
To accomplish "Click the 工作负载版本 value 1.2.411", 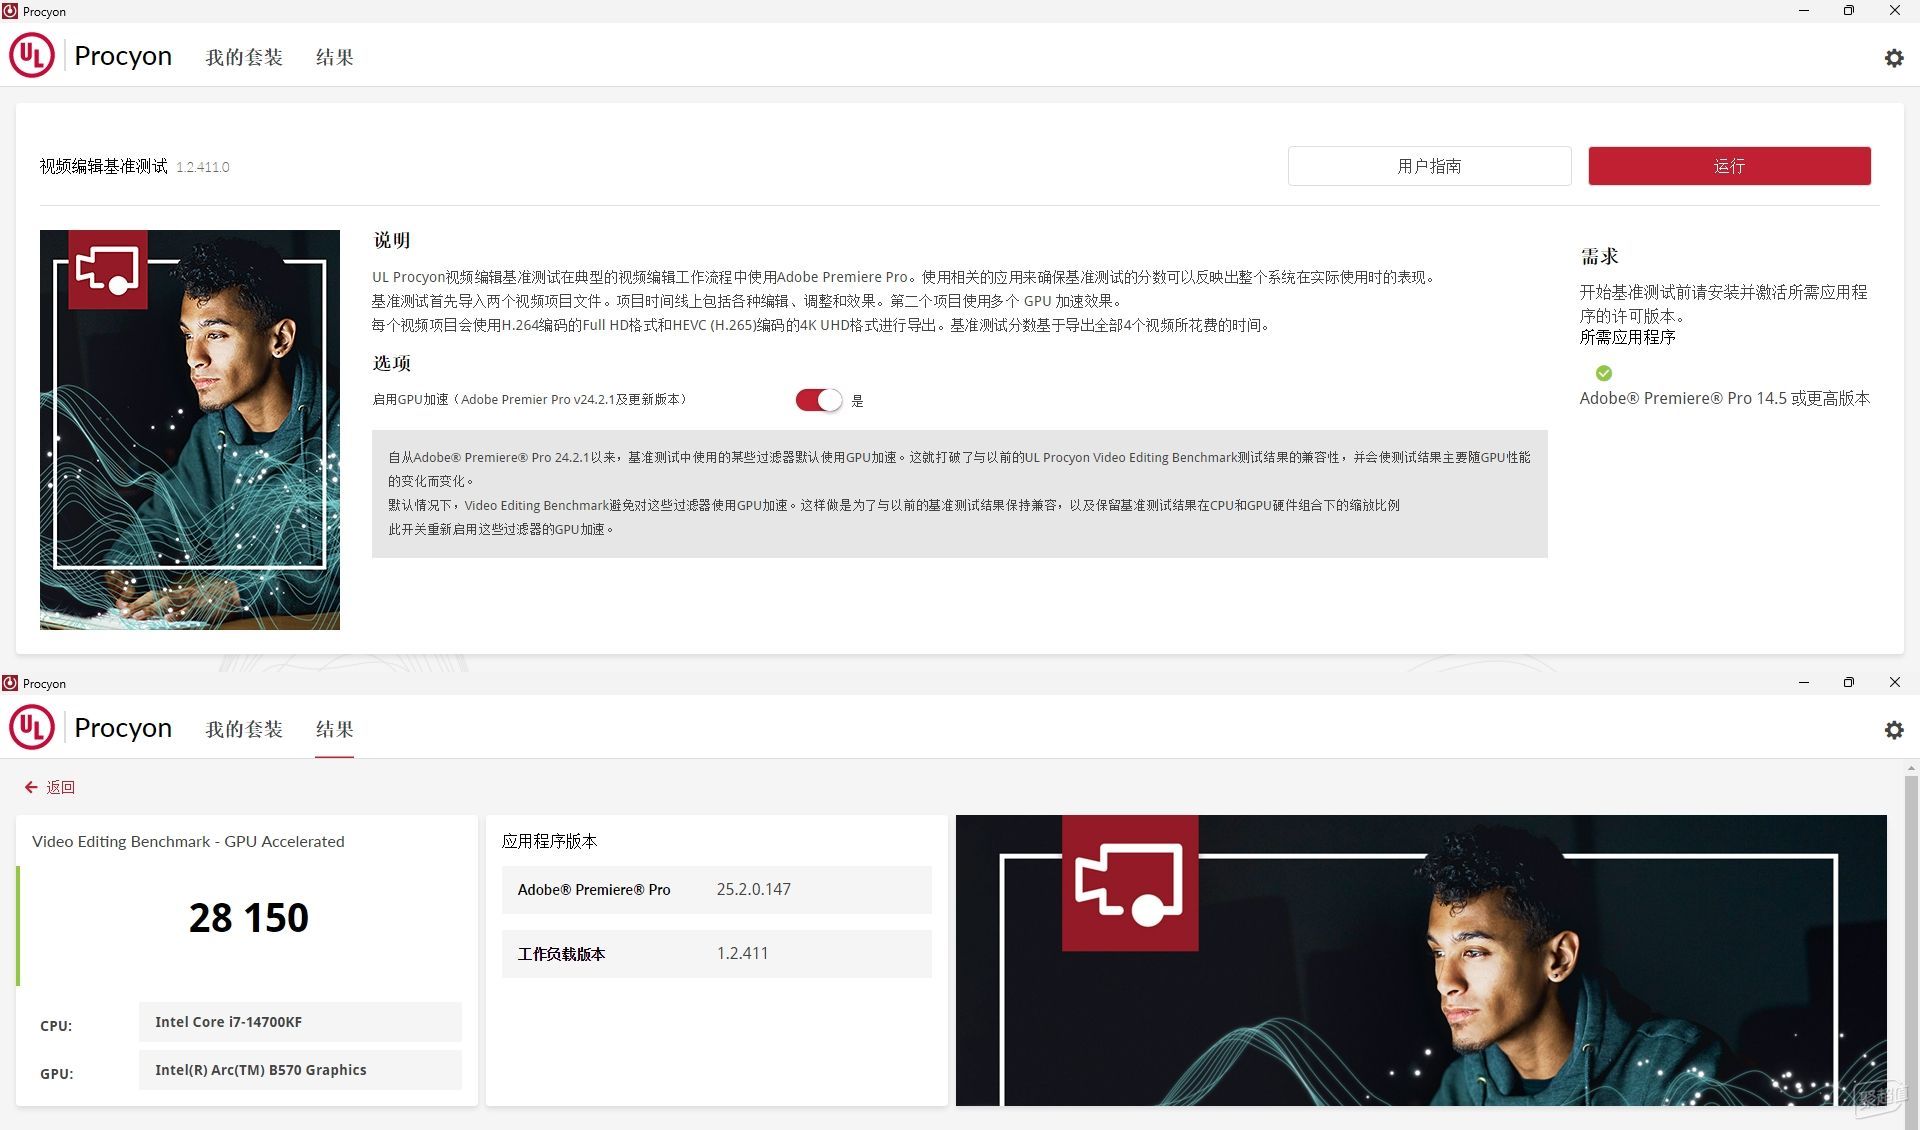I will pos(742,953).
